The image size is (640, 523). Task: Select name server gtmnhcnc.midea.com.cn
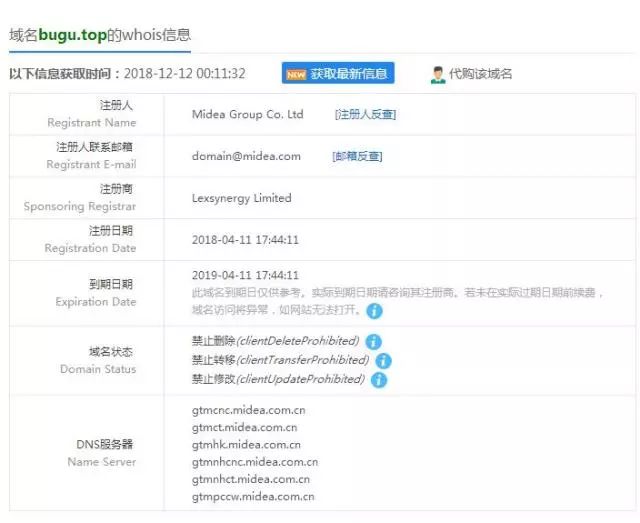255,462
